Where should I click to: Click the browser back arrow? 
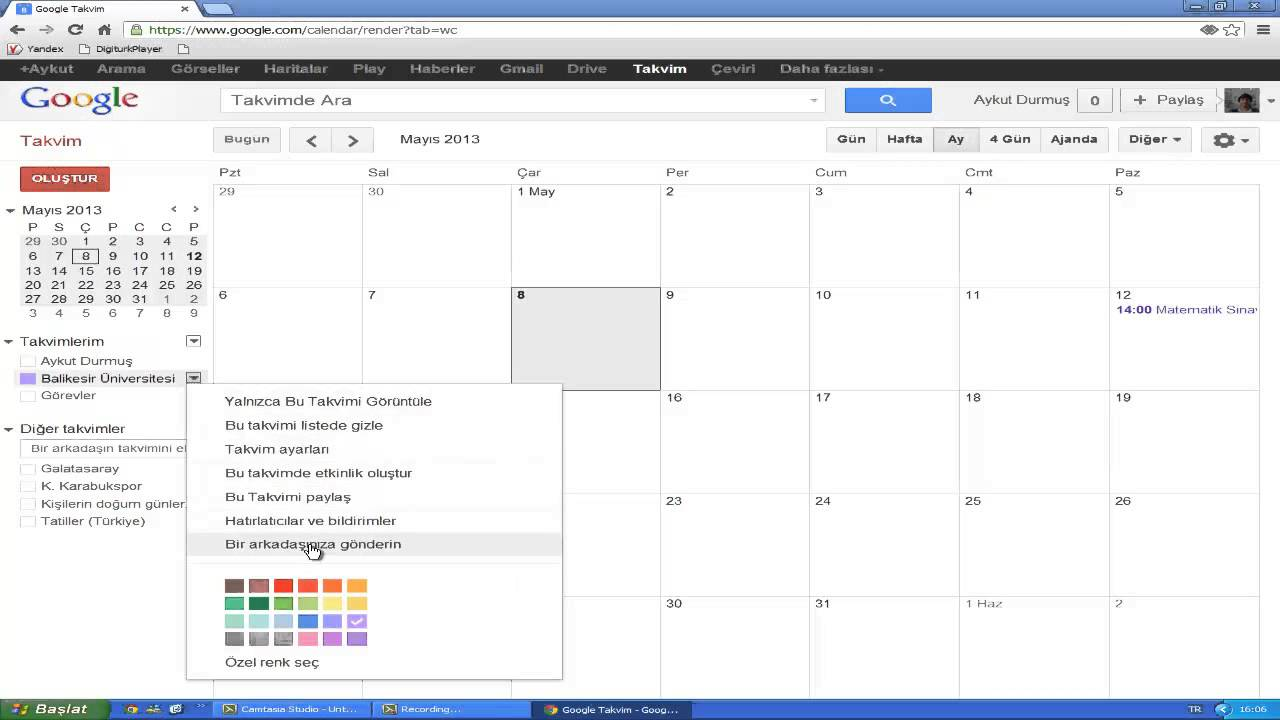coord(17,30)
